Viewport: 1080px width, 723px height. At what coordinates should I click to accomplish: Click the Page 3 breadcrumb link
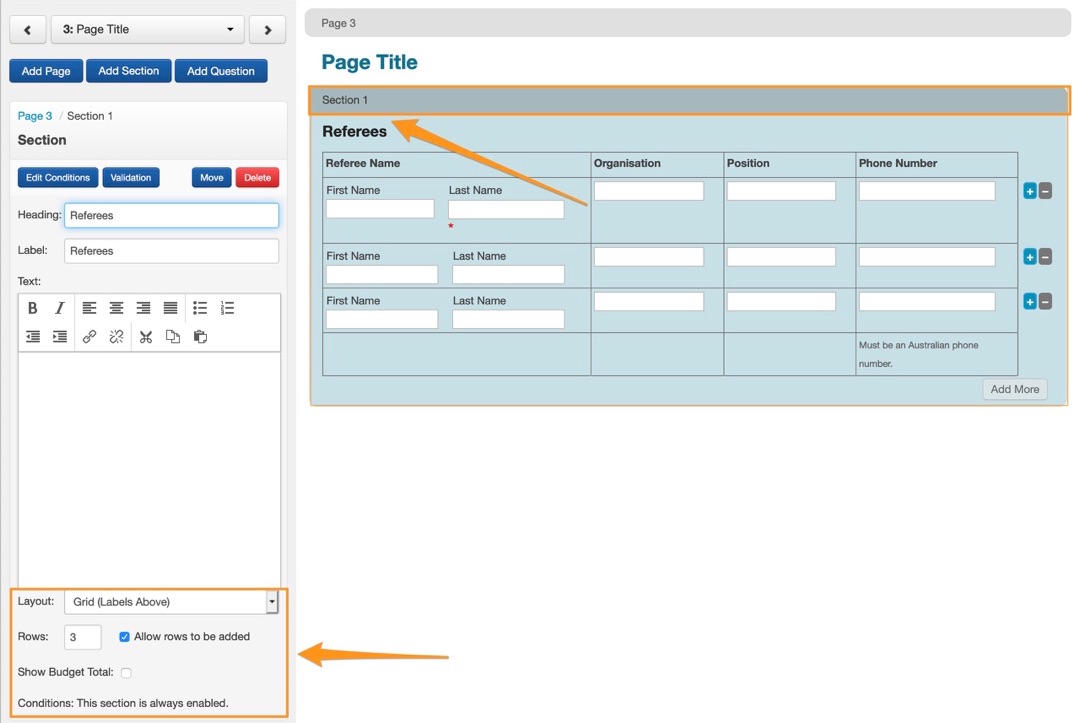[x=35, y=116]
